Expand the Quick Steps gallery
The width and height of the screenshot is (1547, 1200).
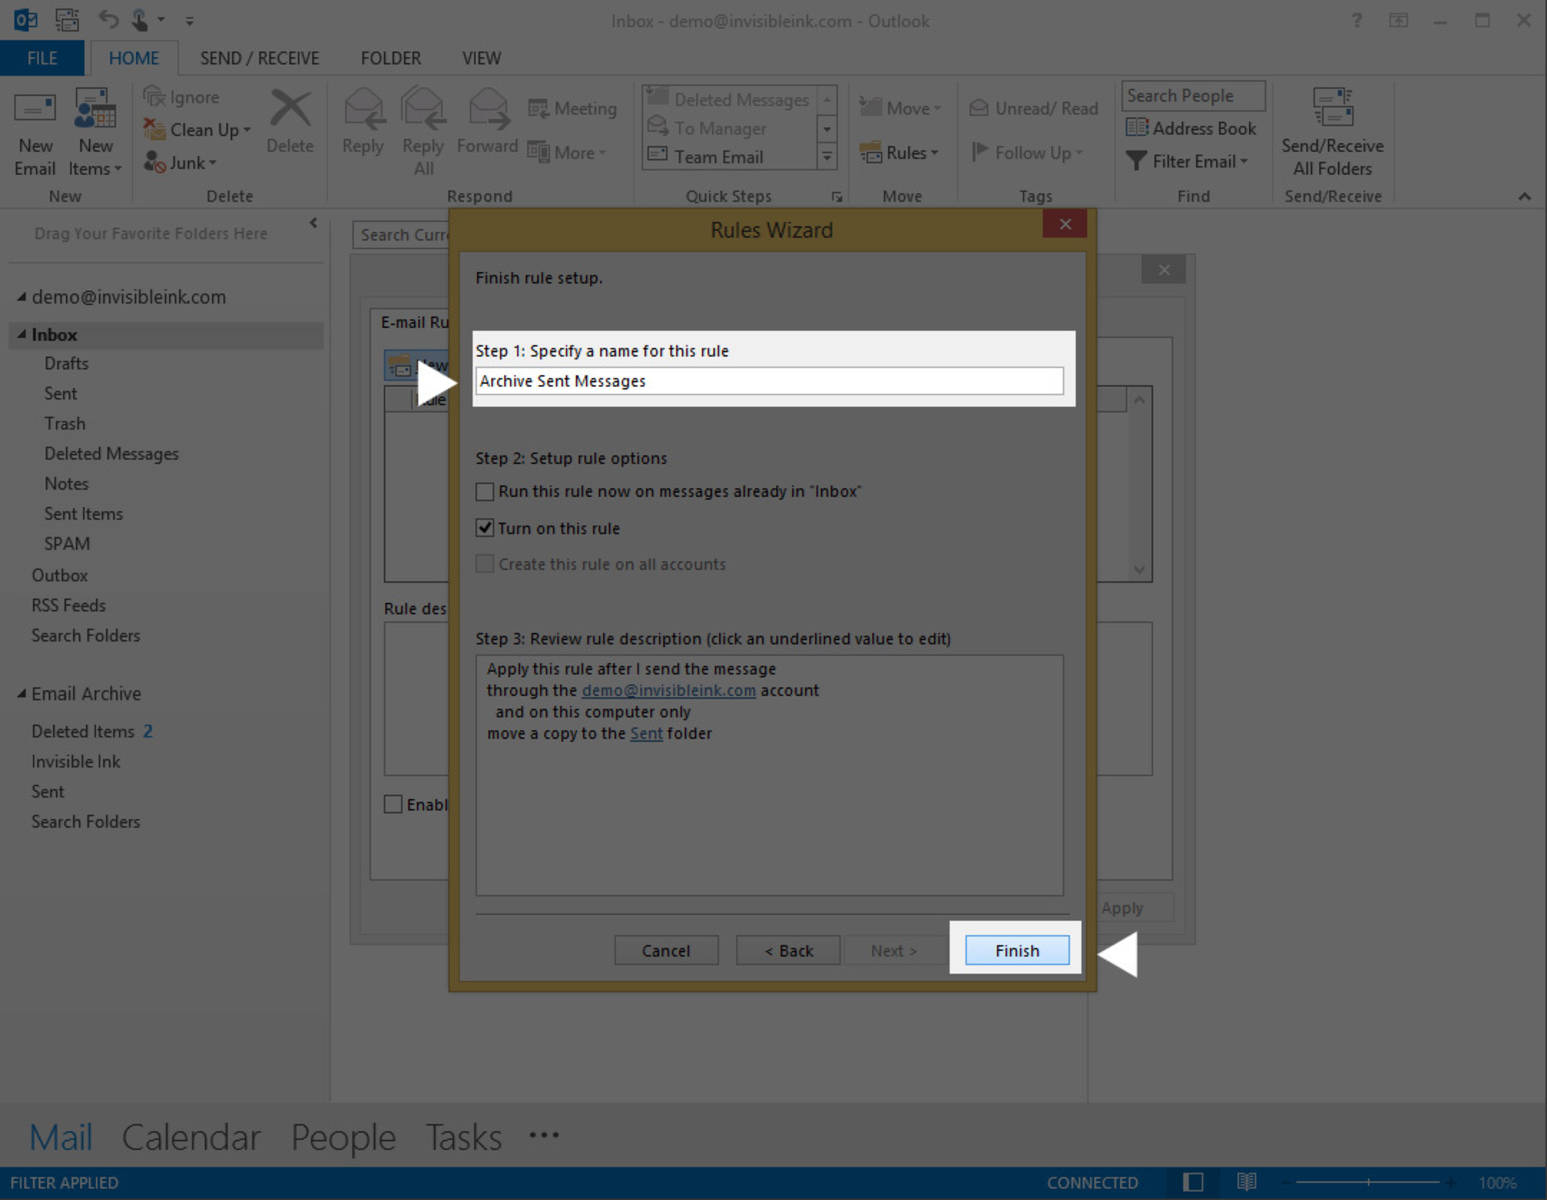tap(827, 156)
